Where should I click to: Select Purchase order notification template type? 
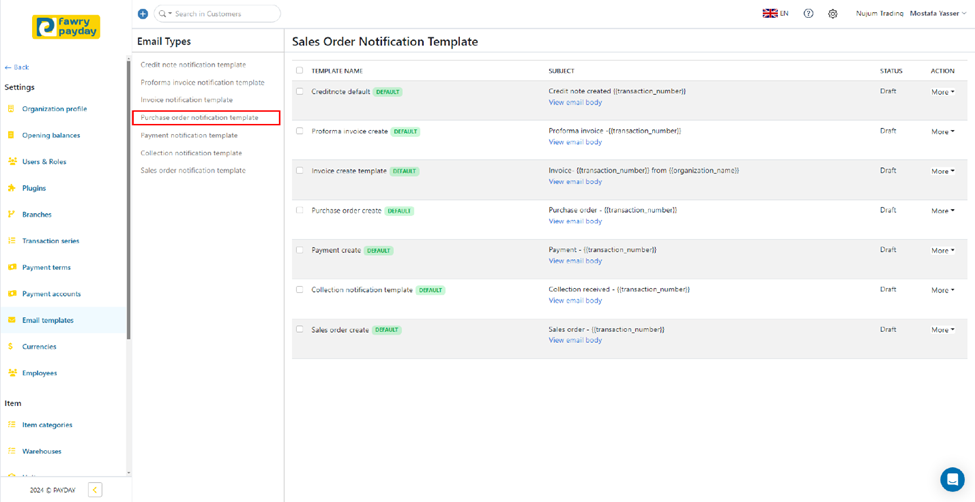[x=200, y=118]
